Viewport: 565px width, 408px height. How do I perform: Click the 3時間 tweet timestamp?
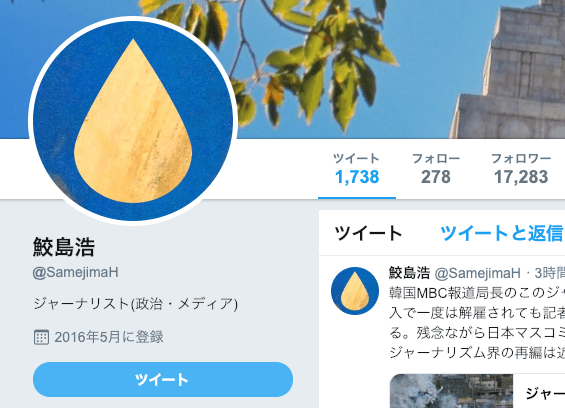click(x=550, y=273)
